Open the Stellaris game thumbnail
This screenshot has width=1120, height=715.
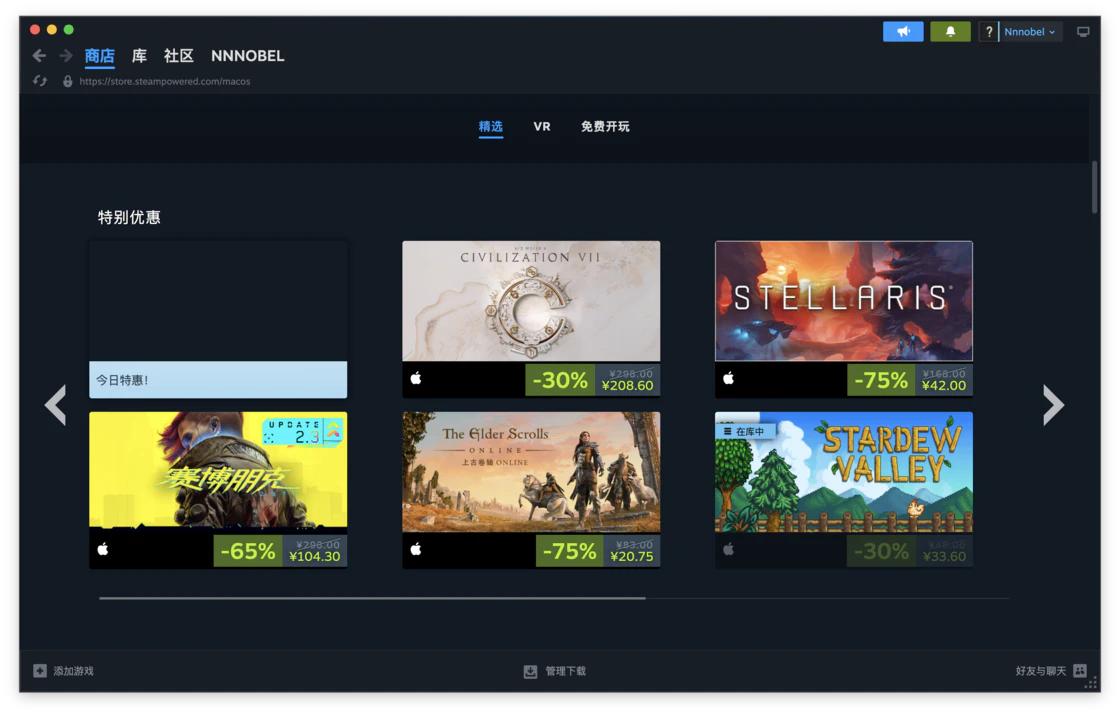(x=843, y=301)
